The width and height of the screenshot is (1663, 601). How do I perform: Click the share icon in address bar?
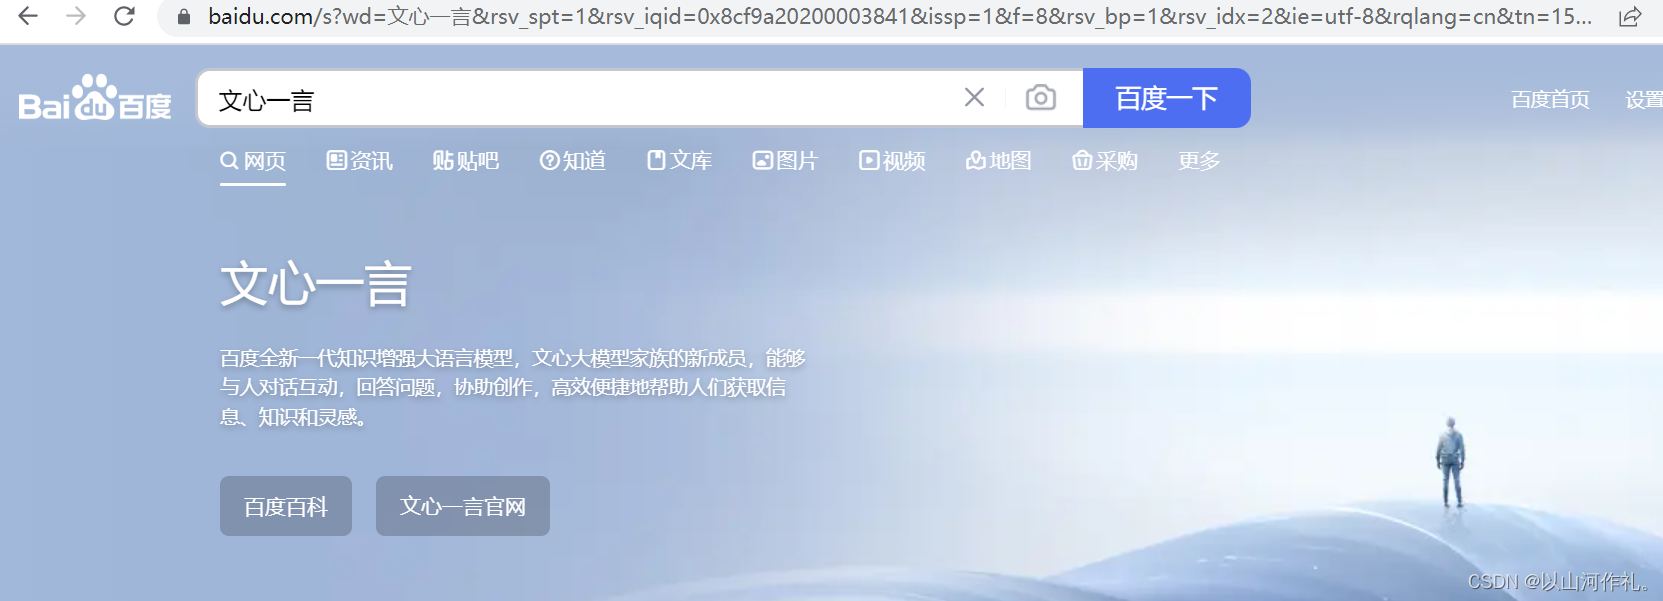pyautogui.click(x=1630, y=17)
